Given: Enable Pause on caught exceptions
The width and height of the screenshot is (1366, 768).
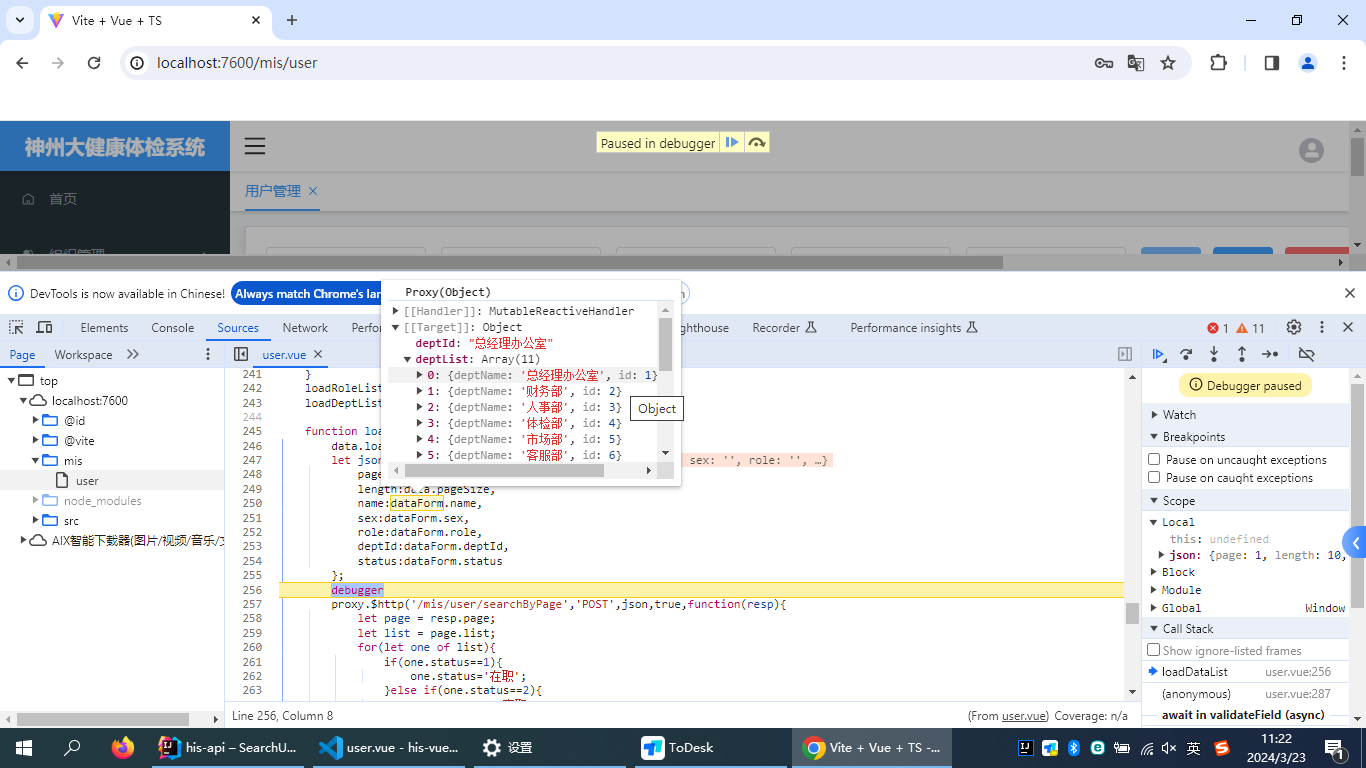Looking at the screenshot, I should click(1154, 477).
